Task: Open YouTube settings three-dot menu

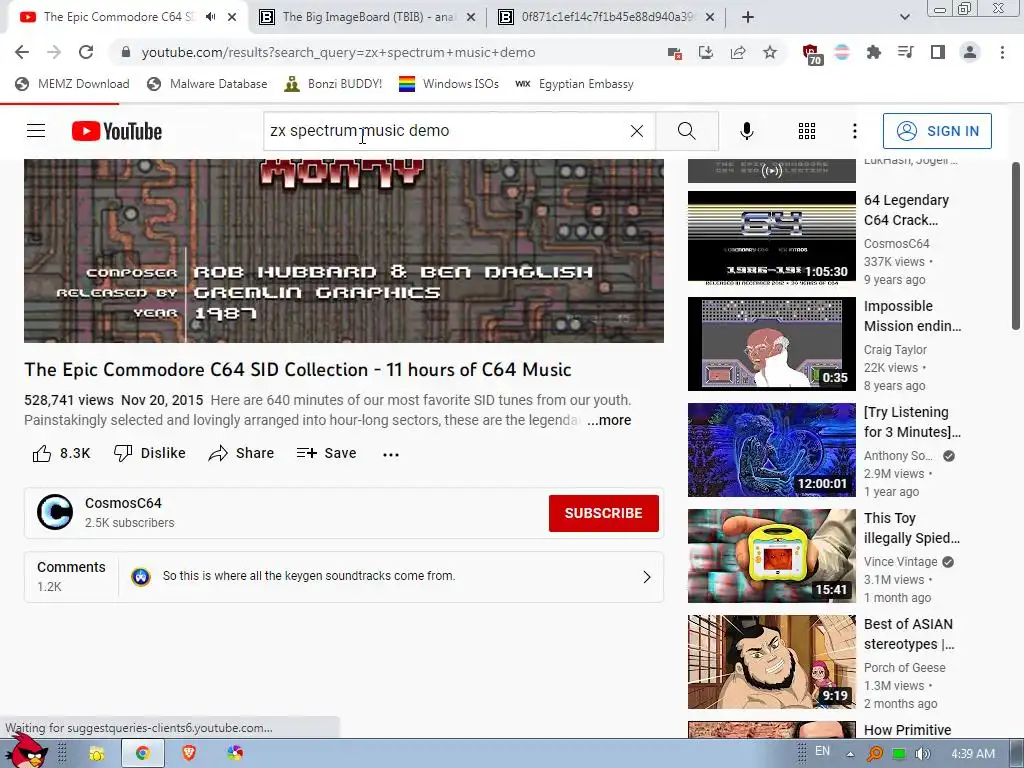Action: [x=854, y=131]
